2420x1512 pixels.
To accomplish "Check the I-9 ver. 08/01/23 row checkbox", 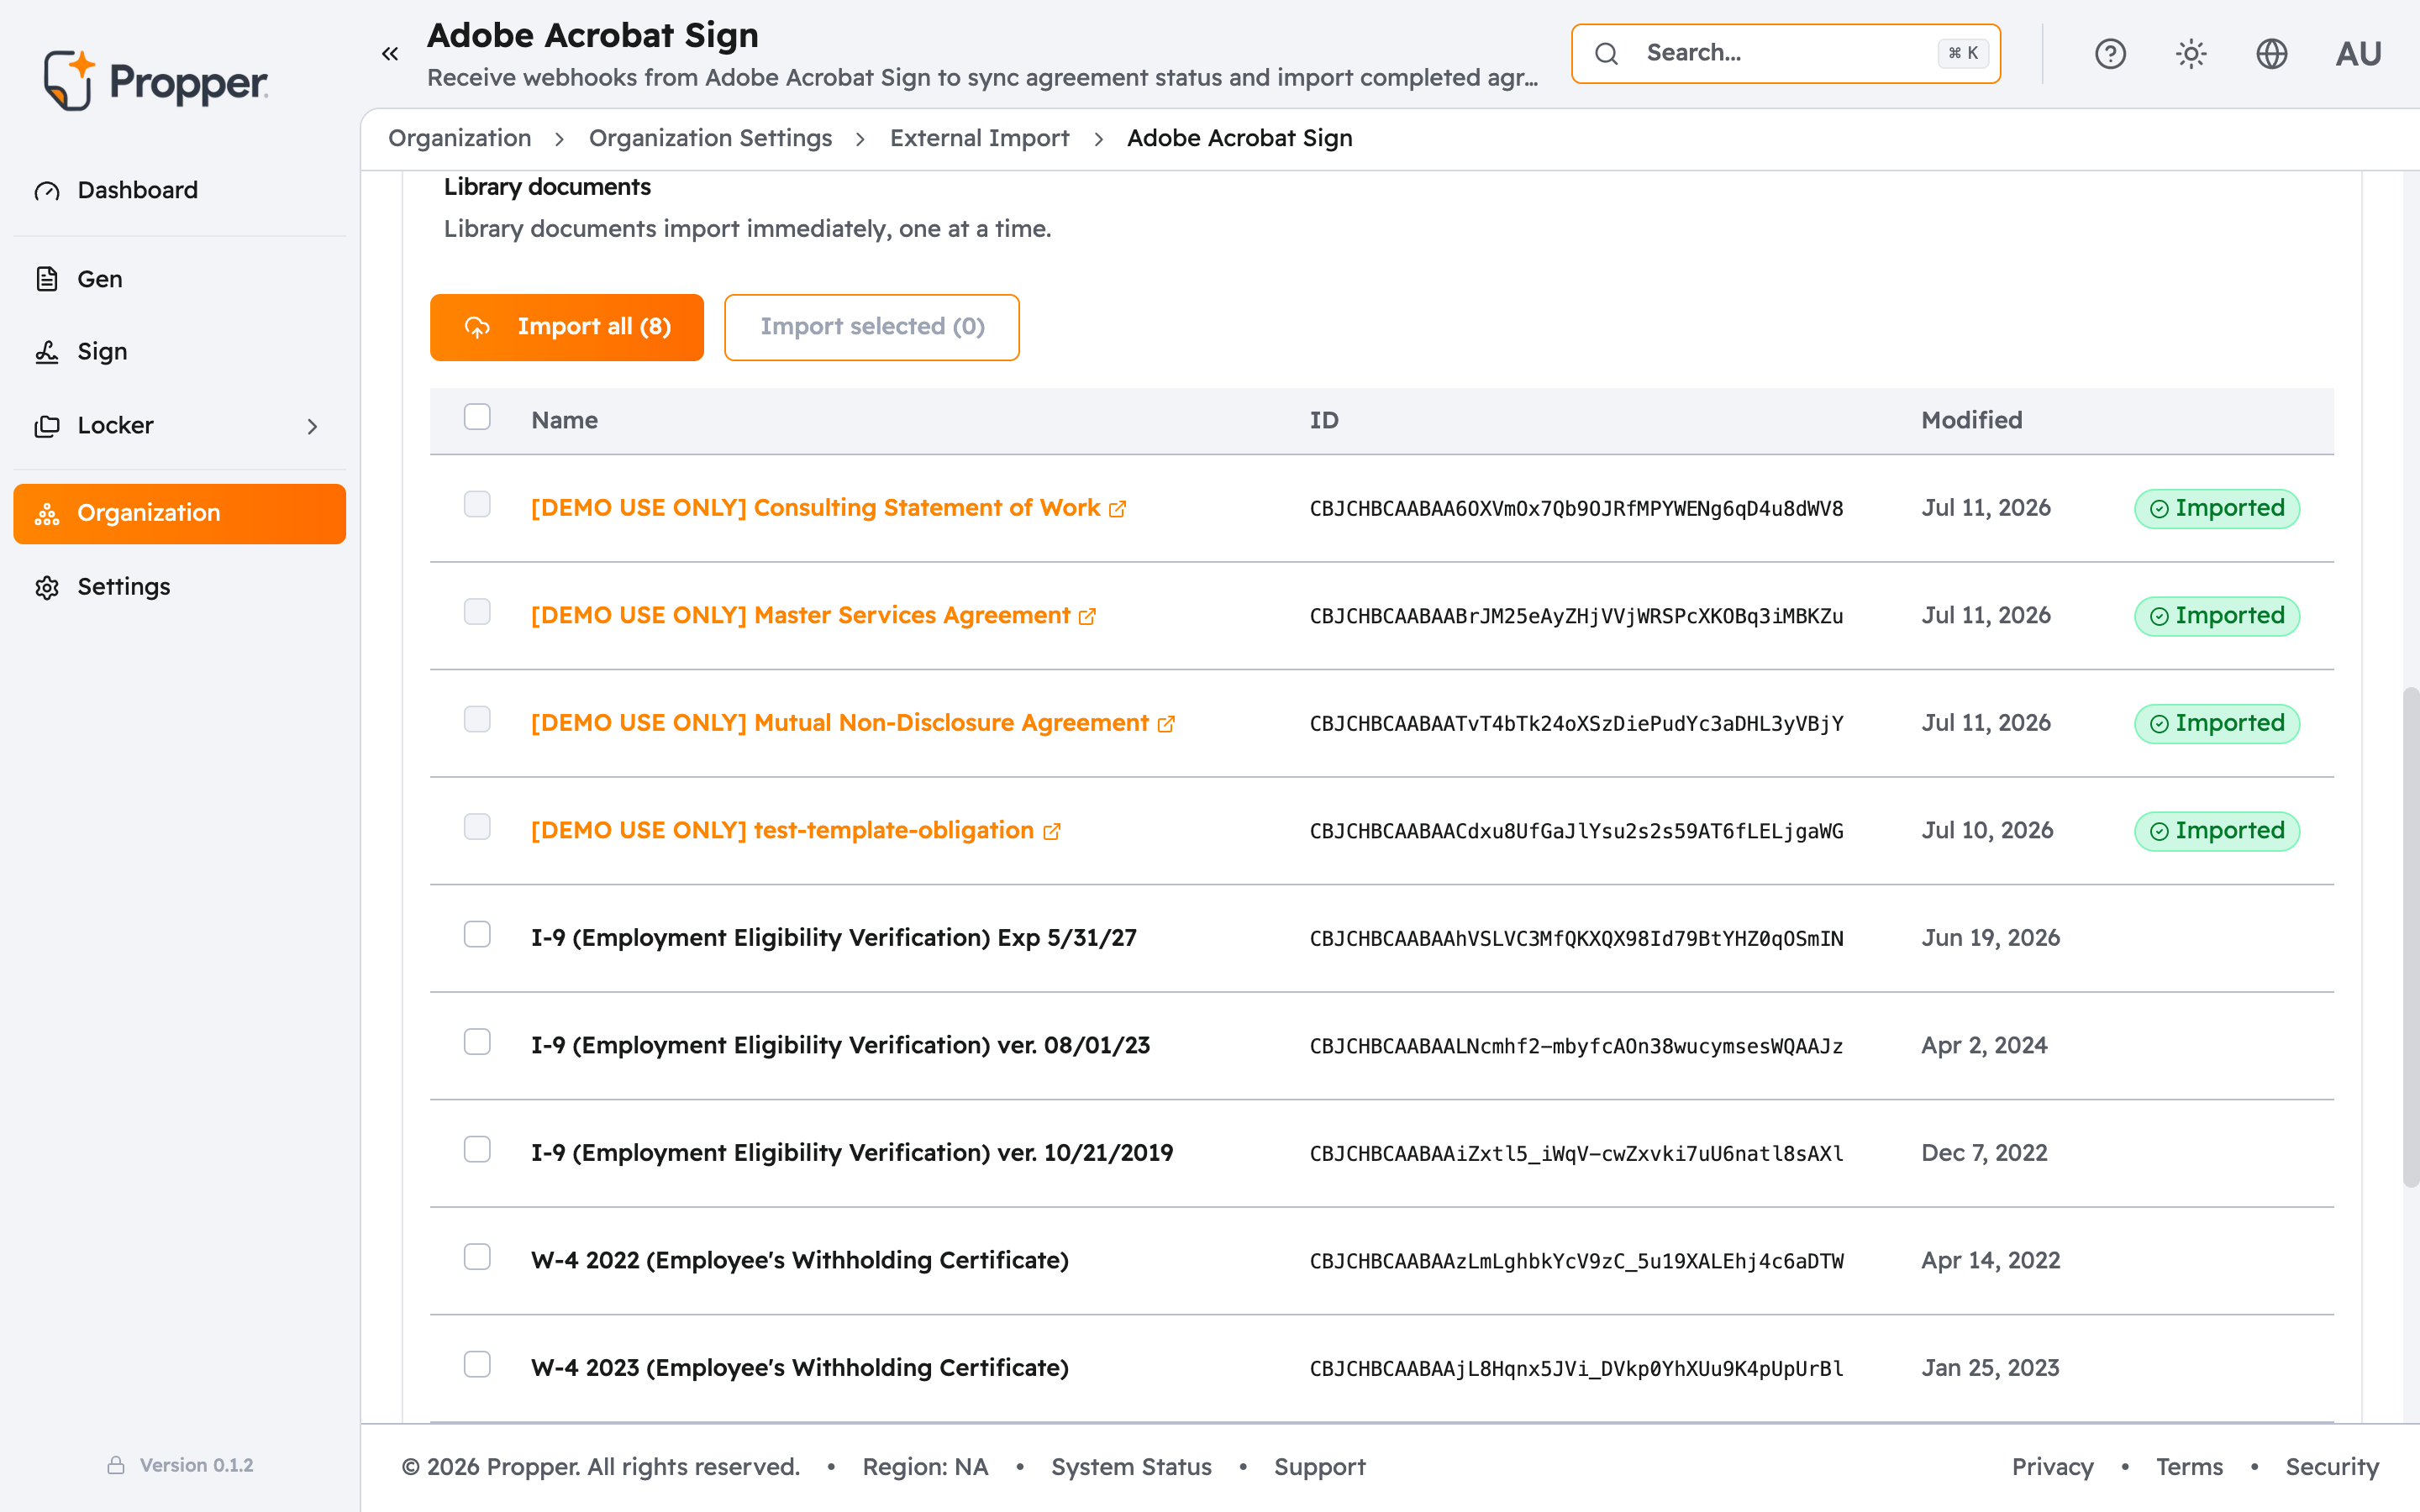I will pos(477,1042).
